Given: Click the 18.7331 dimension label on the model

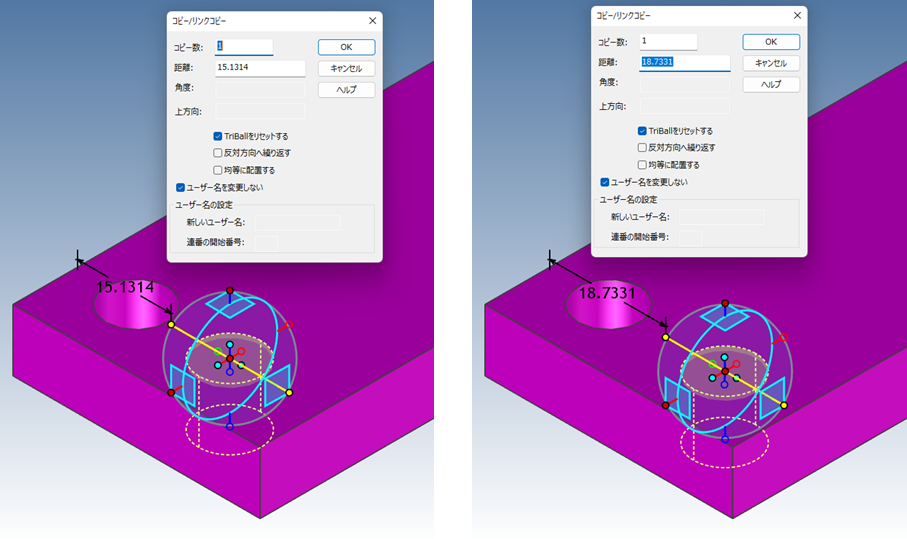Looking at the screenshot, I should tap(608, 292).
